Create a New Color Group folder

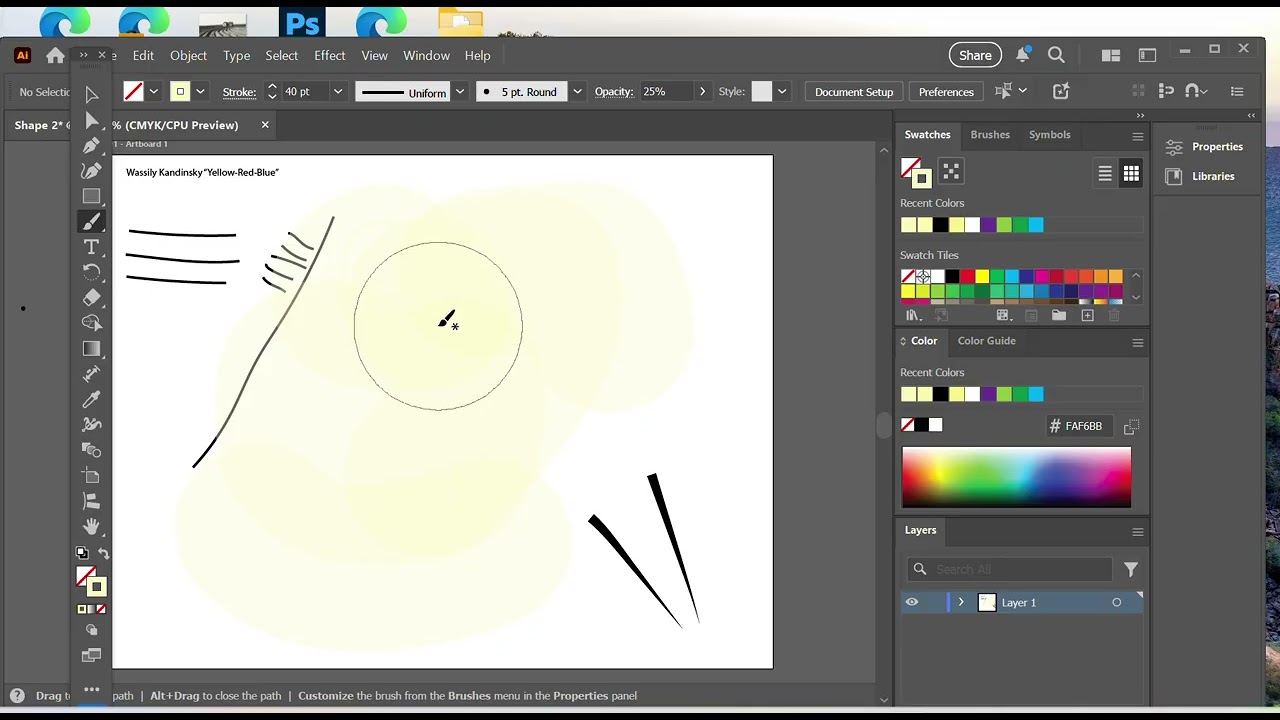[1058, 315]
